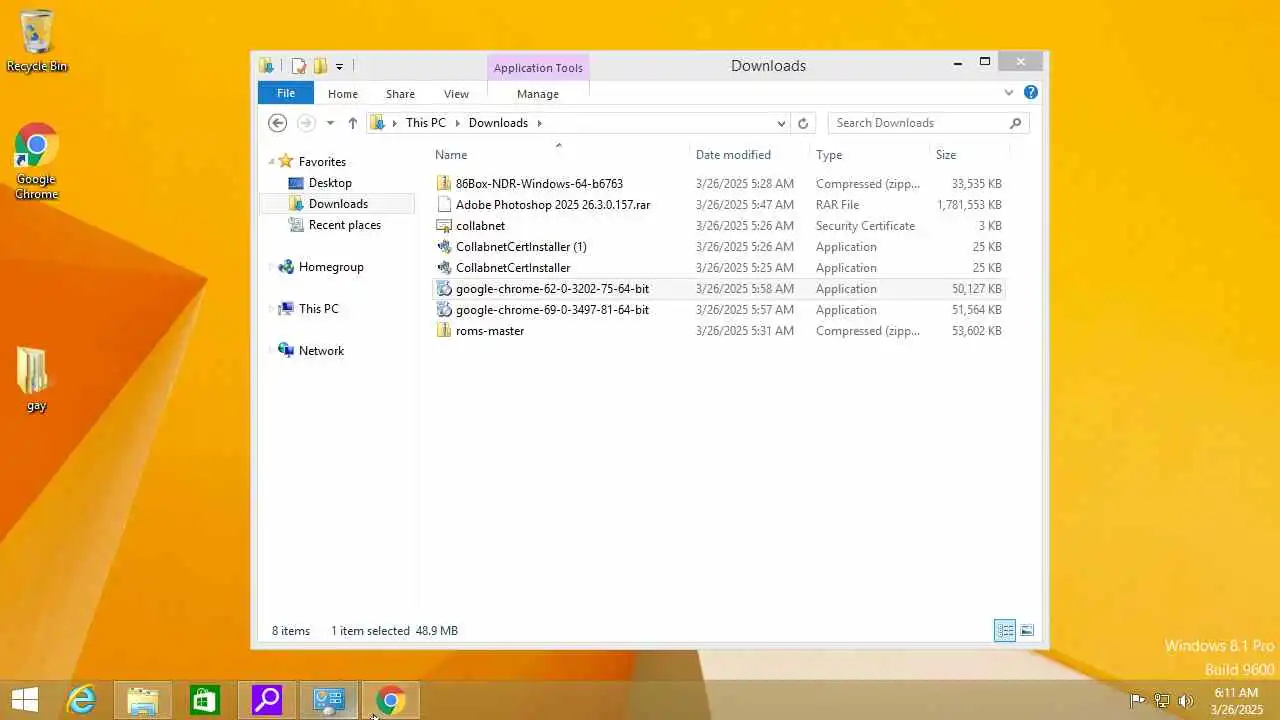Click This PC in the address bar
The width and height of the screenshot is (1280, 720).
pos(425,123)
